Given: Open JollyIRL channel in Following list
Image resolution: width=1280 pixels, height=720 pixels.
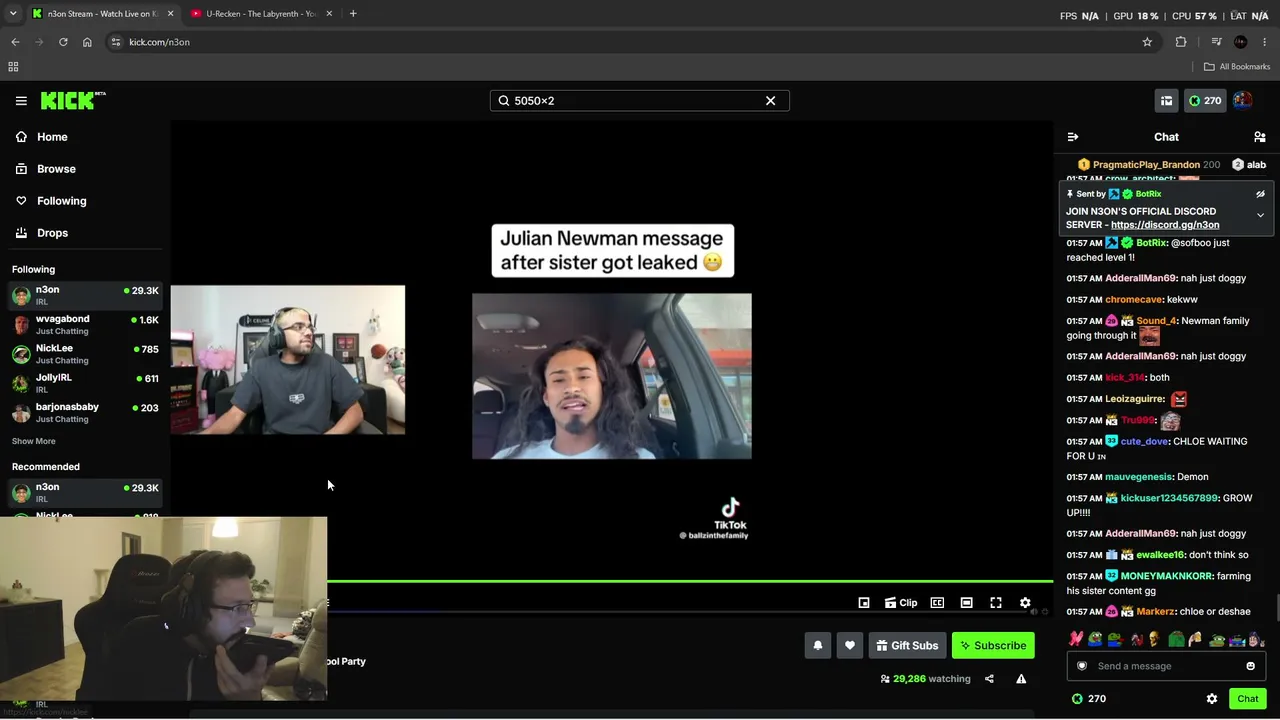Looking at the screenshot, I should pos(85,383).
